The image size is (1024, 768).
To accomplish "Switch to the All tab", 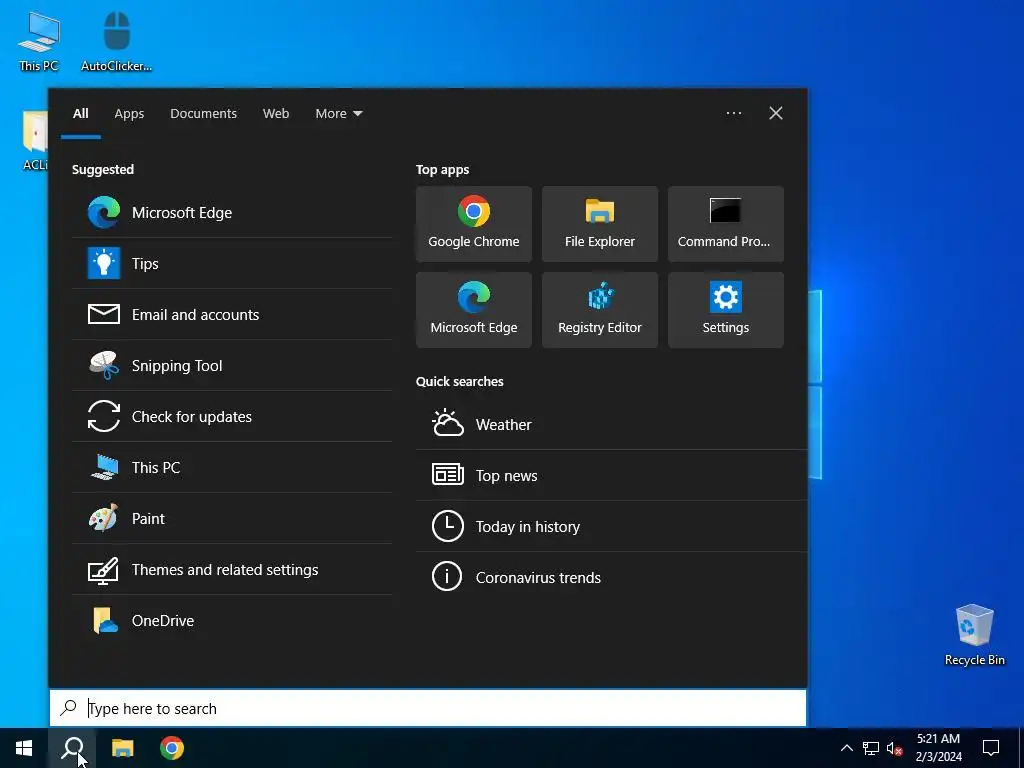I will tap(80, 114).
